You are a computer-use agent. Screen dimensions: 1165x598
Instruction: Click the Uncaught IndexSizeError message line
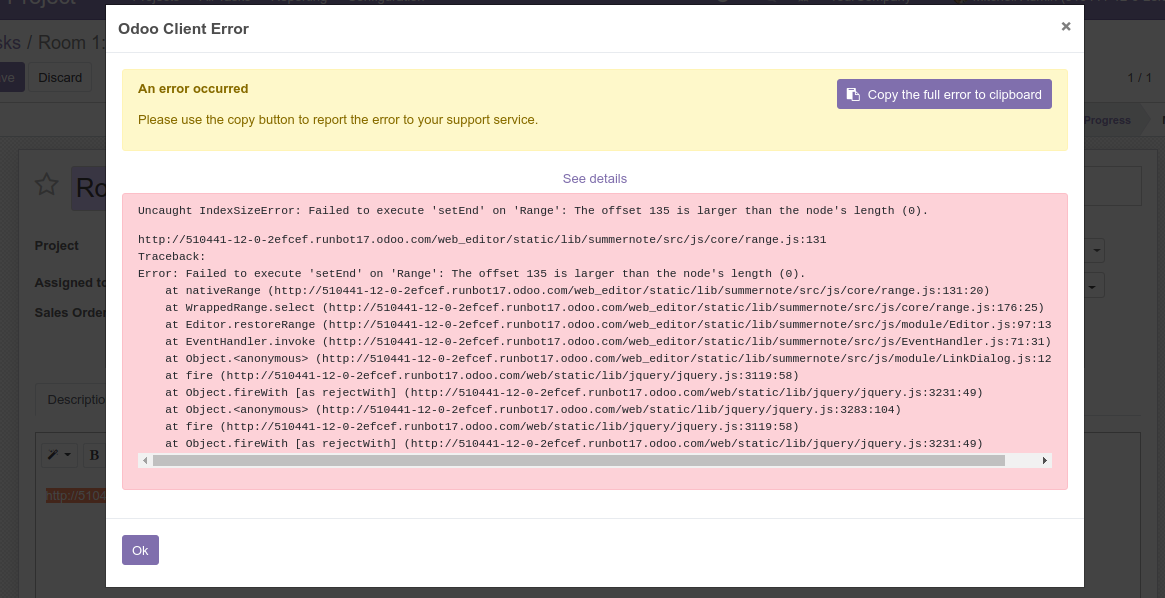tap(533, 211)
